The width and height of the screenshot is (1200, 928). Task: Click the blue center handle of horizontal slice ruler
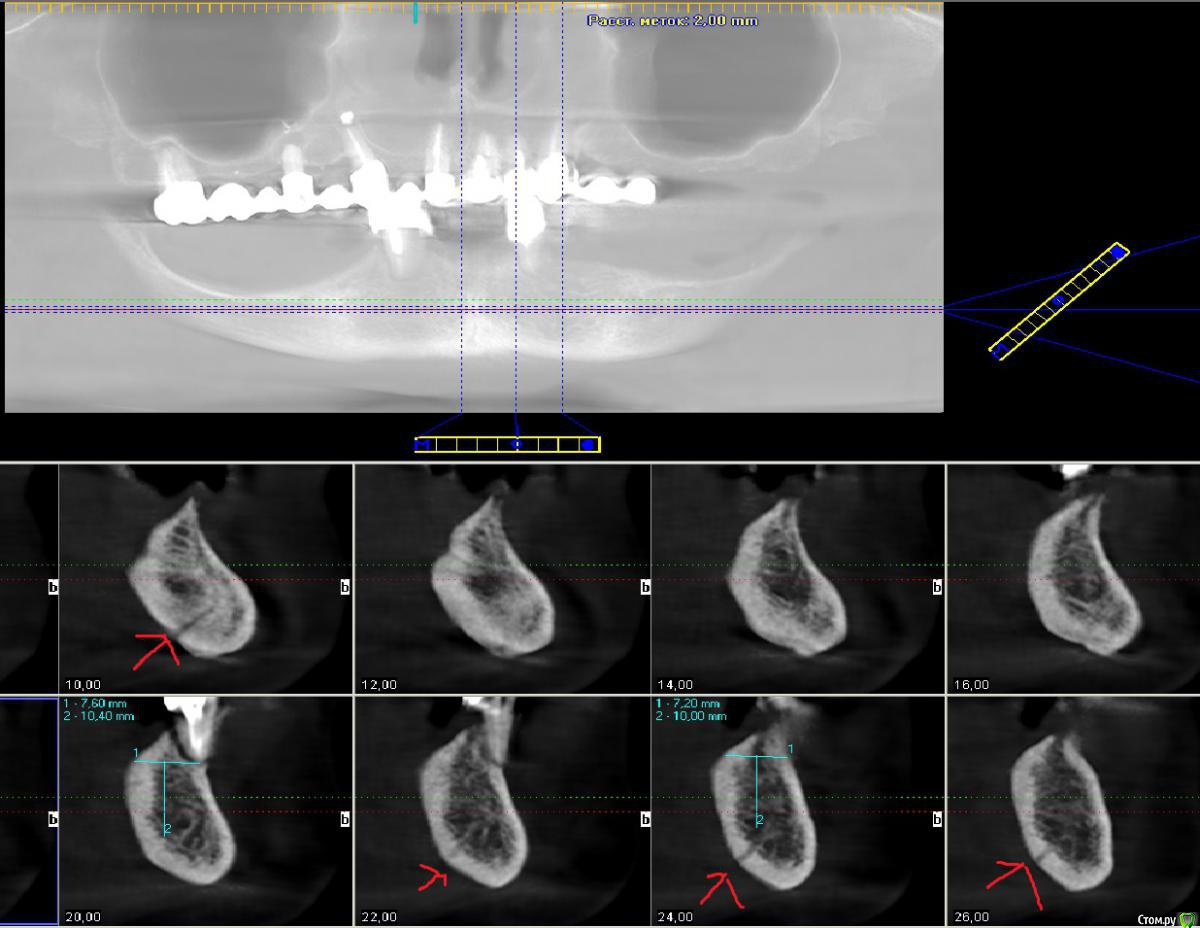click(x=516, y=444)
